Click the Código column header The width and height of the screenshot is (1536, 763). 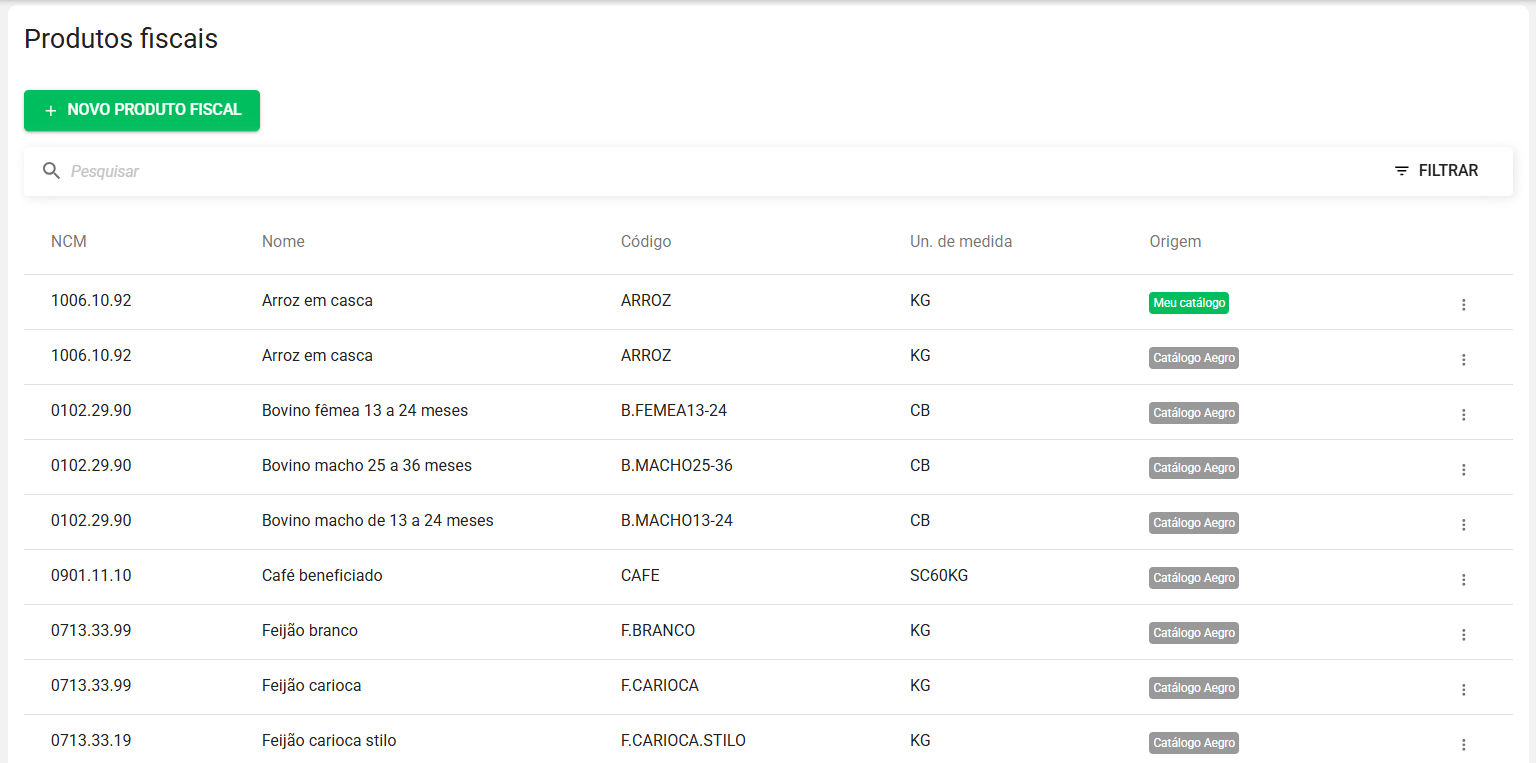[646, 241]
